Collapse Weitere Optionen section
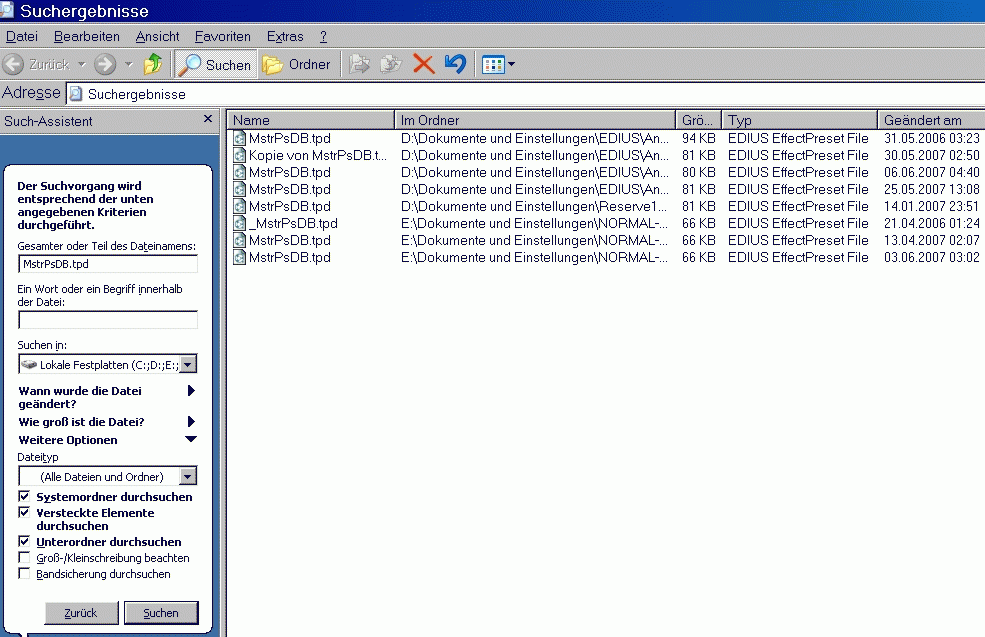 click(192, 440)
